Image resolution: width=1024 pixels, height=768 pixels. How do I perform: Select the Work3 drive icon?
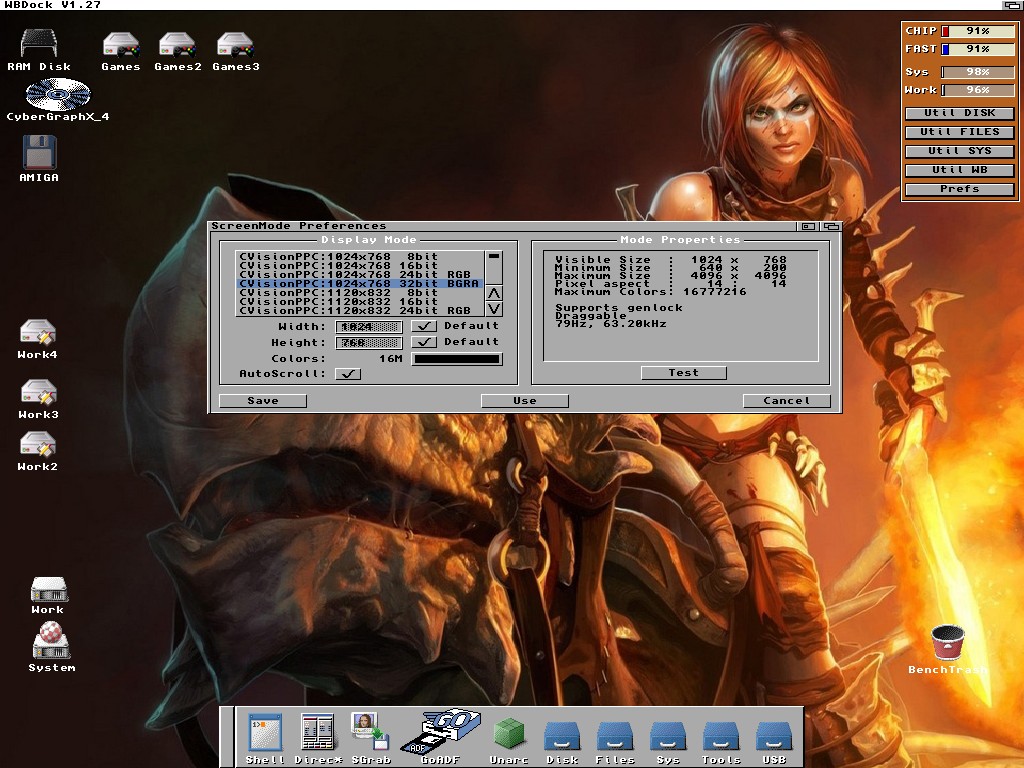(39, 392)
